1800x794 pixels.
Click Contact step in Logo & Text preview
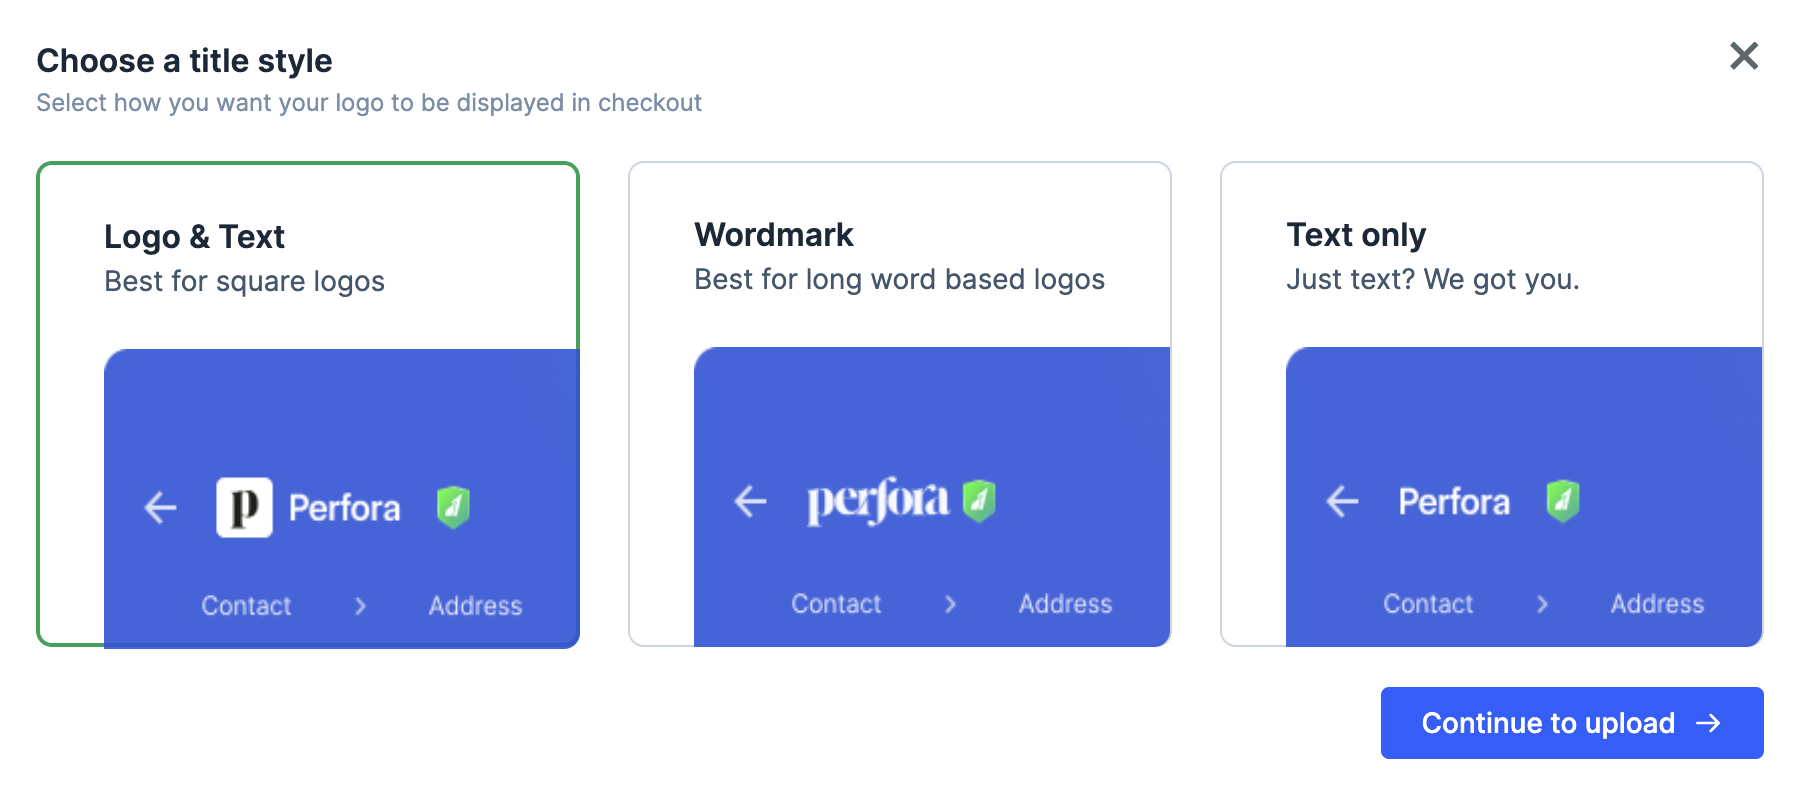click(246, 606)
